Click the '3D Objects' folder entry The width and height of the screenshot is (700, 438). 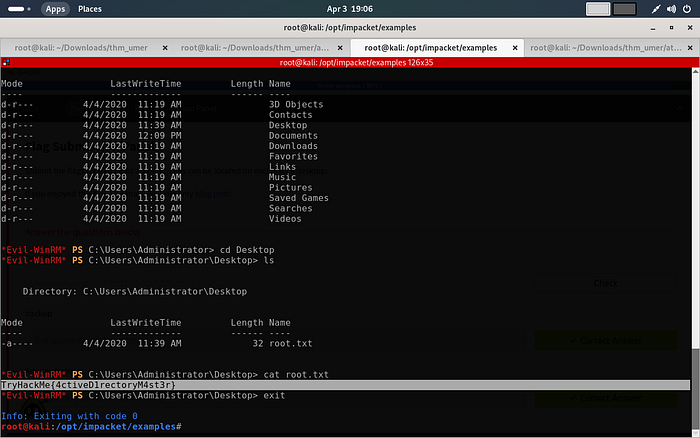click(x=296, y=104)
